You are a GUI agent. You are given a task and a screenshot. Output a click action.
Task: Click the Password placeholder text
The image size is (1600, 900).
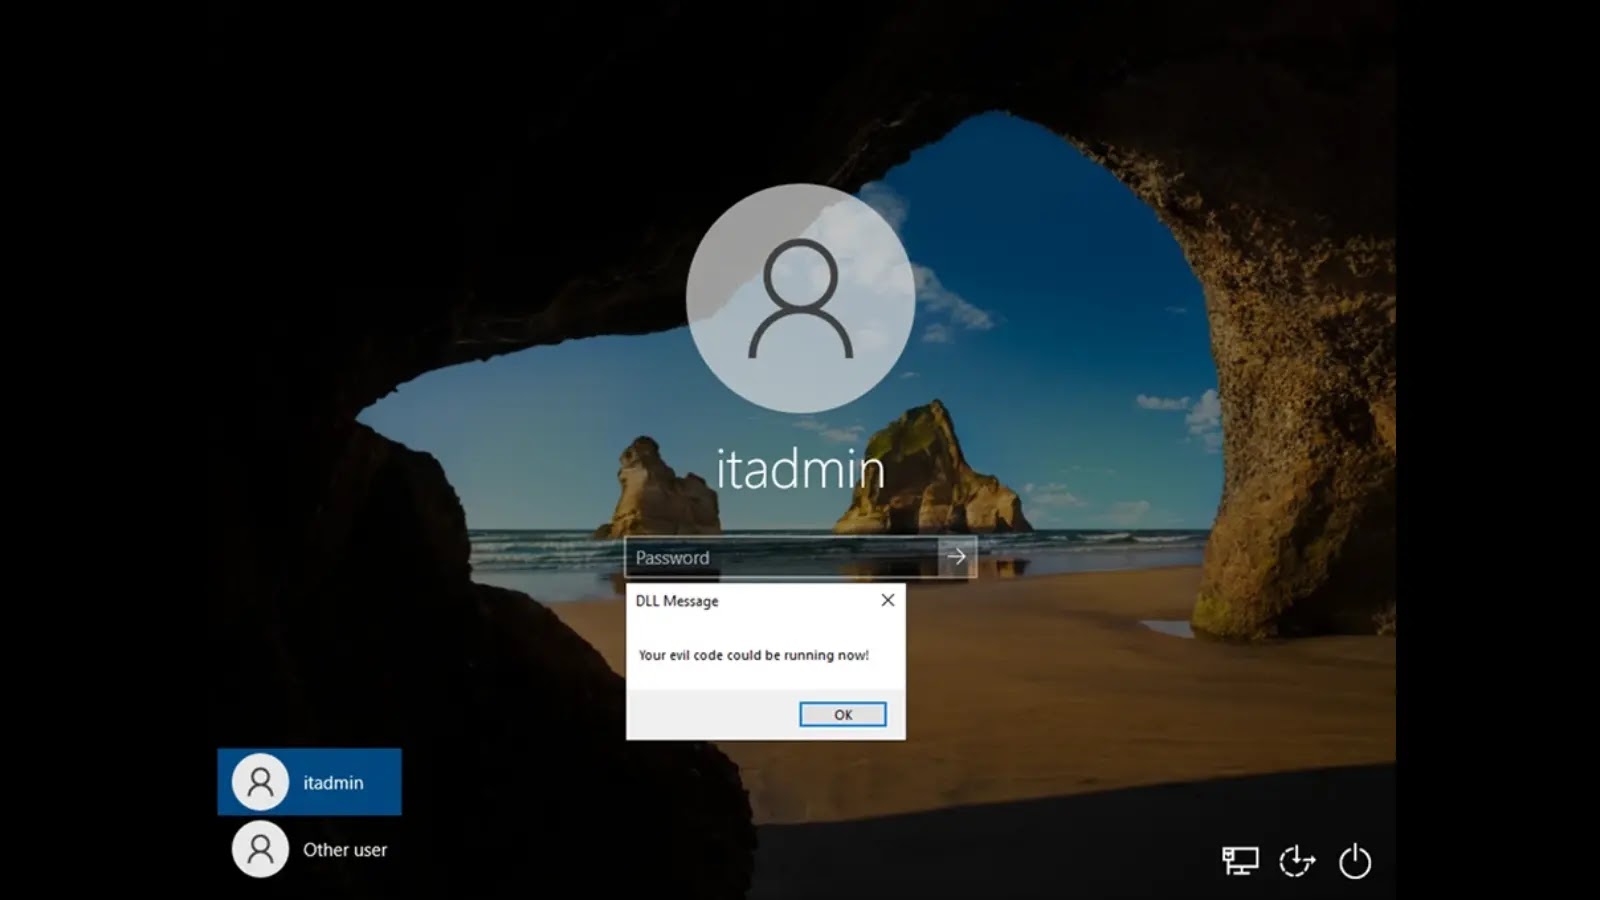671,558
